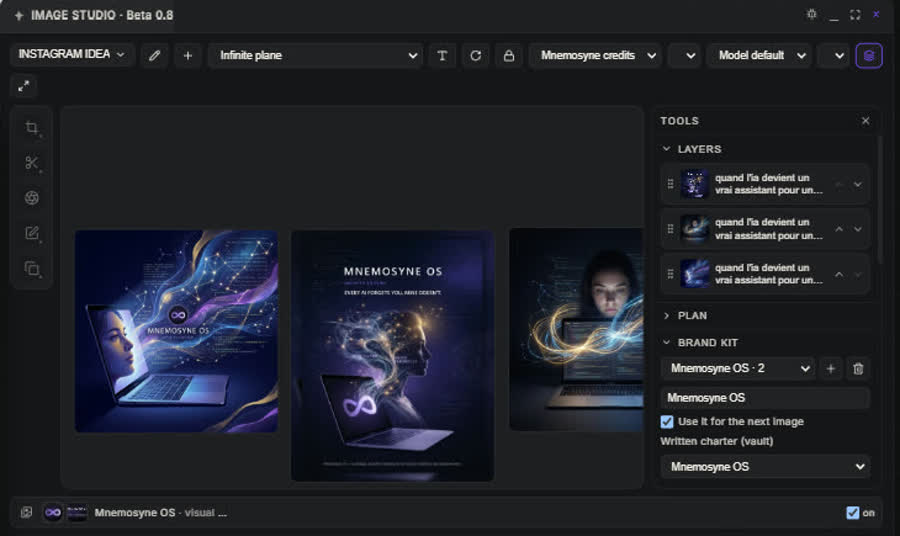Click the plus new project icon
The image size is (900, 536).
[x=188, y=56]
